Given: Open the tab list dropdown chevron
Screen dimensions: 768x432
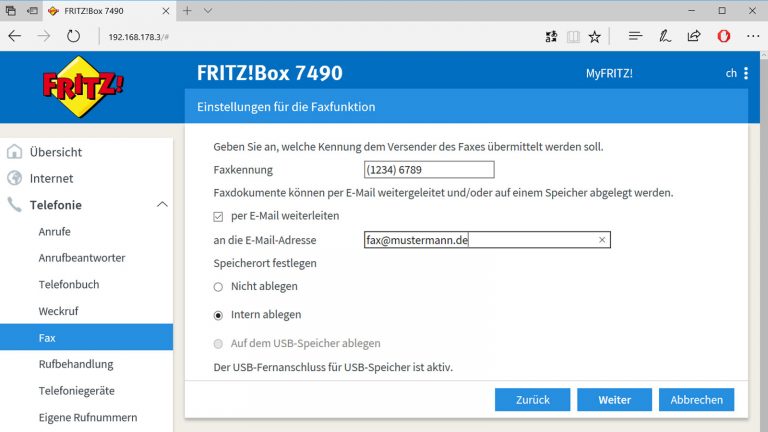Looking at the screenshot, I should pyautogui.click(x=208, y=10).
